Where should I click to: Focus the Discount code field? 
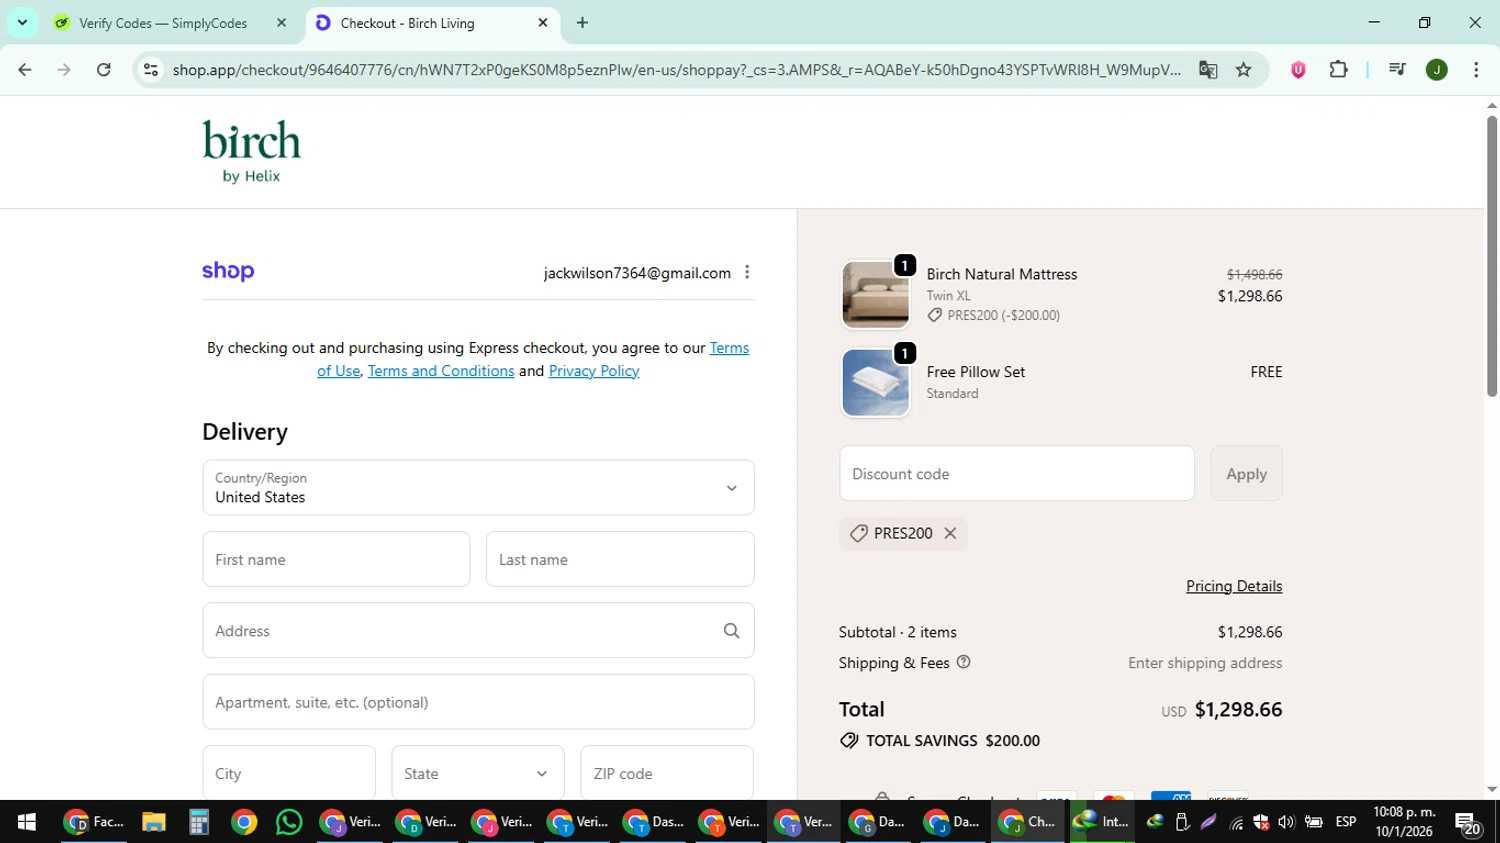pyautogui.click(x=1017, y=474)
